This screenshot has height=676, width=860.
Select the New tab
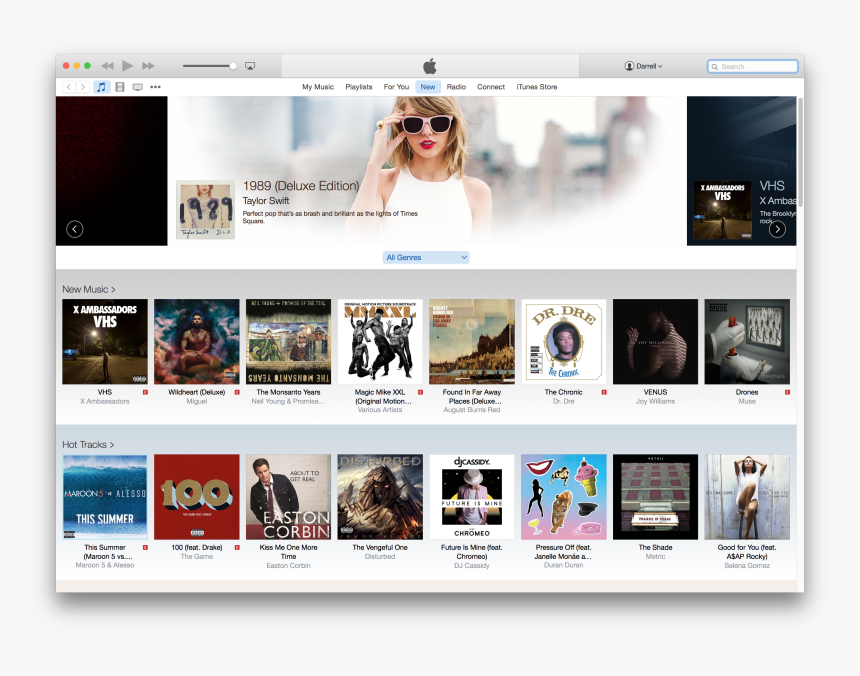(428, 87)
